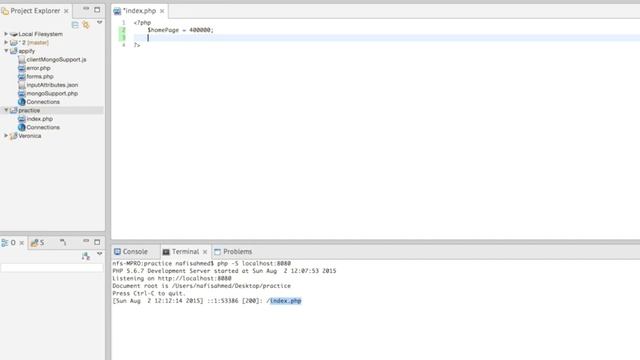Open the Outline 'O' tab

[13, 243]
